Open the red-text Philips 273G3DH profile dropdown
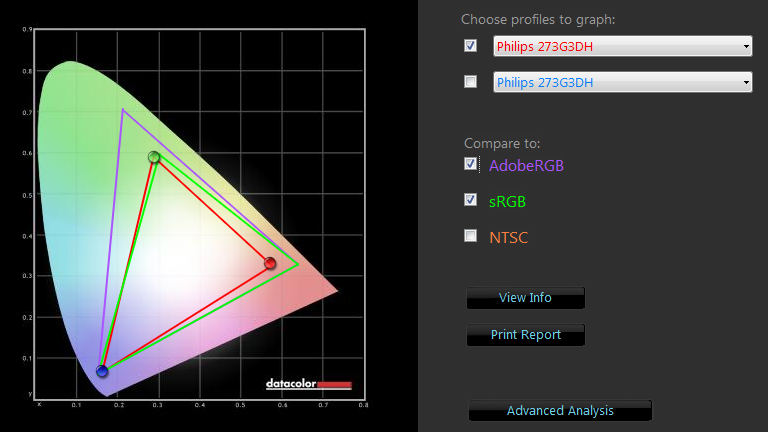768x432 pixels. [622, 47]
